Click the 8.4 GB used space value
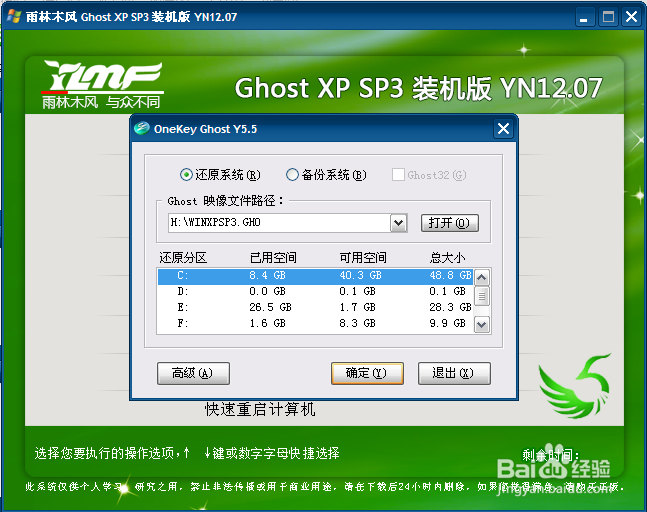Viewport: 647px width, 512px height. (268, 276)
